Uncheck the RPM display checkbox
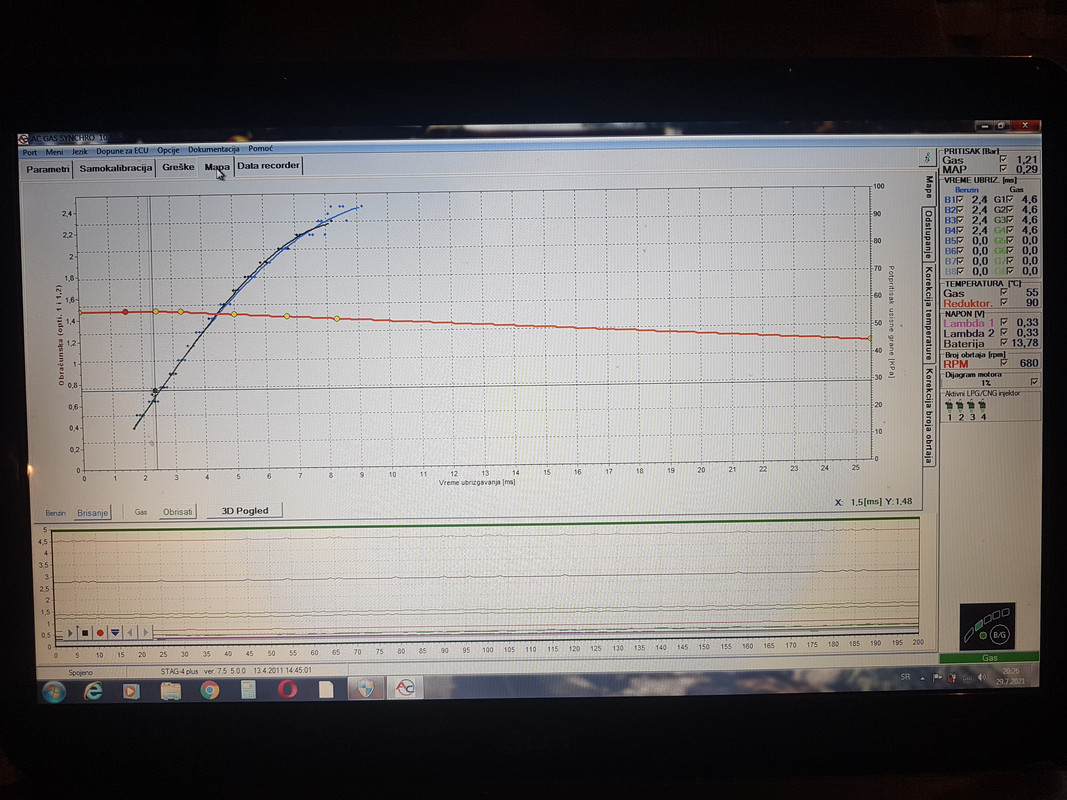 point(1004,363)
